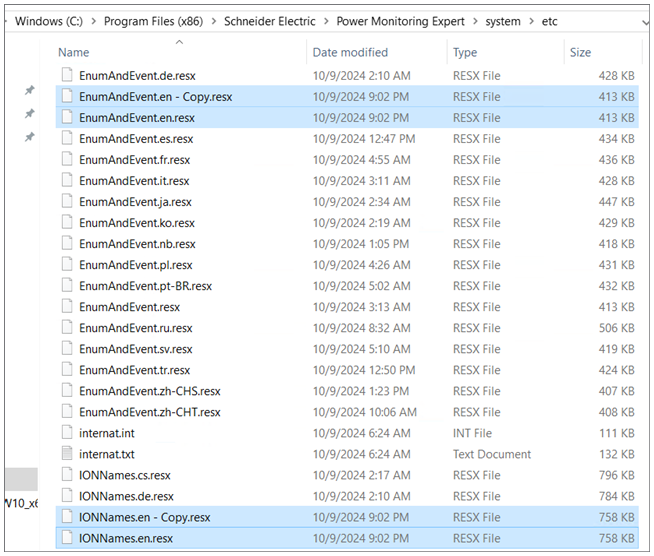Expand chevron after Program Files (x86) breadcrumb
The width and height of the screenshot is (654, 556).
[x=214, y=21]
